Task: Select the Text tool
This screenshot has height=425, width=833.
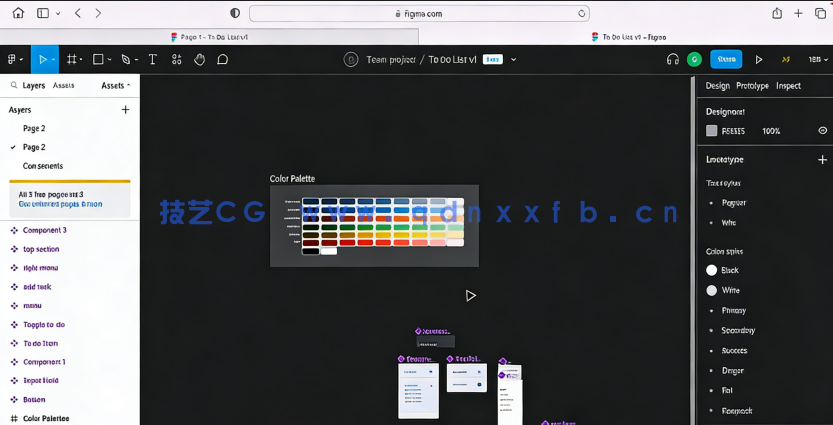Action: coord(153,60)
